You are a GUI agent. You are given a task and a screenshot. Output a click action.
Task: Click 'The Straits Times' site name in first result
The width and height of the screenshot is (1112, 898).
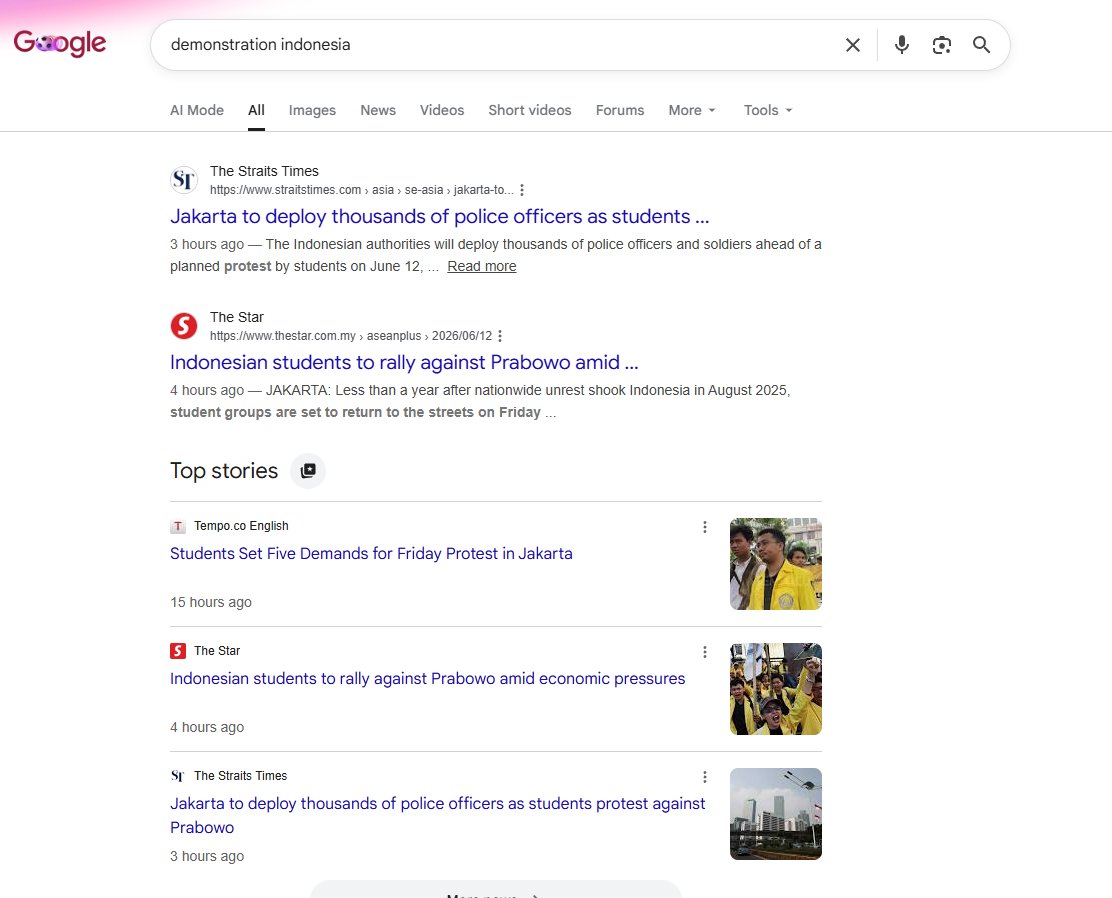[x=264, y=171]
